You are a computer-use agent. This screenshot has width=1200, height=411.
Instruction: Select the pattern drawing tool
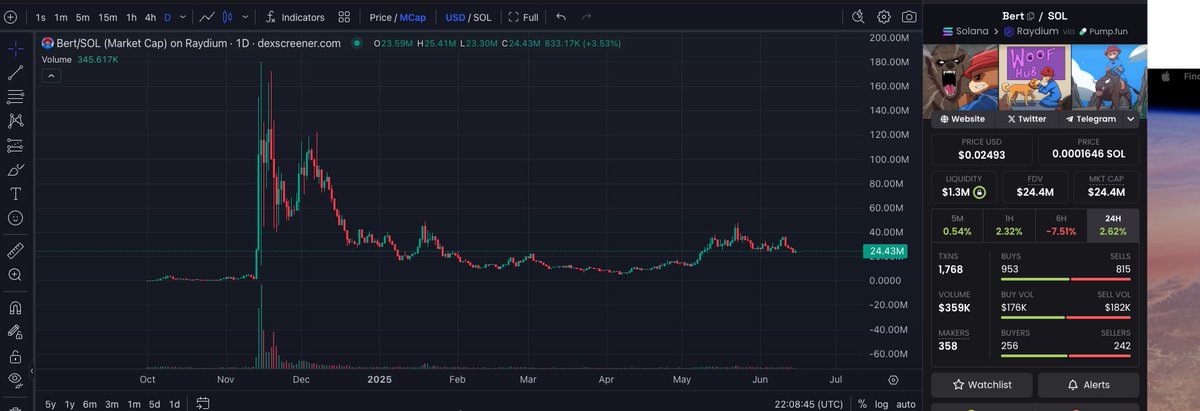pos(15,121)
